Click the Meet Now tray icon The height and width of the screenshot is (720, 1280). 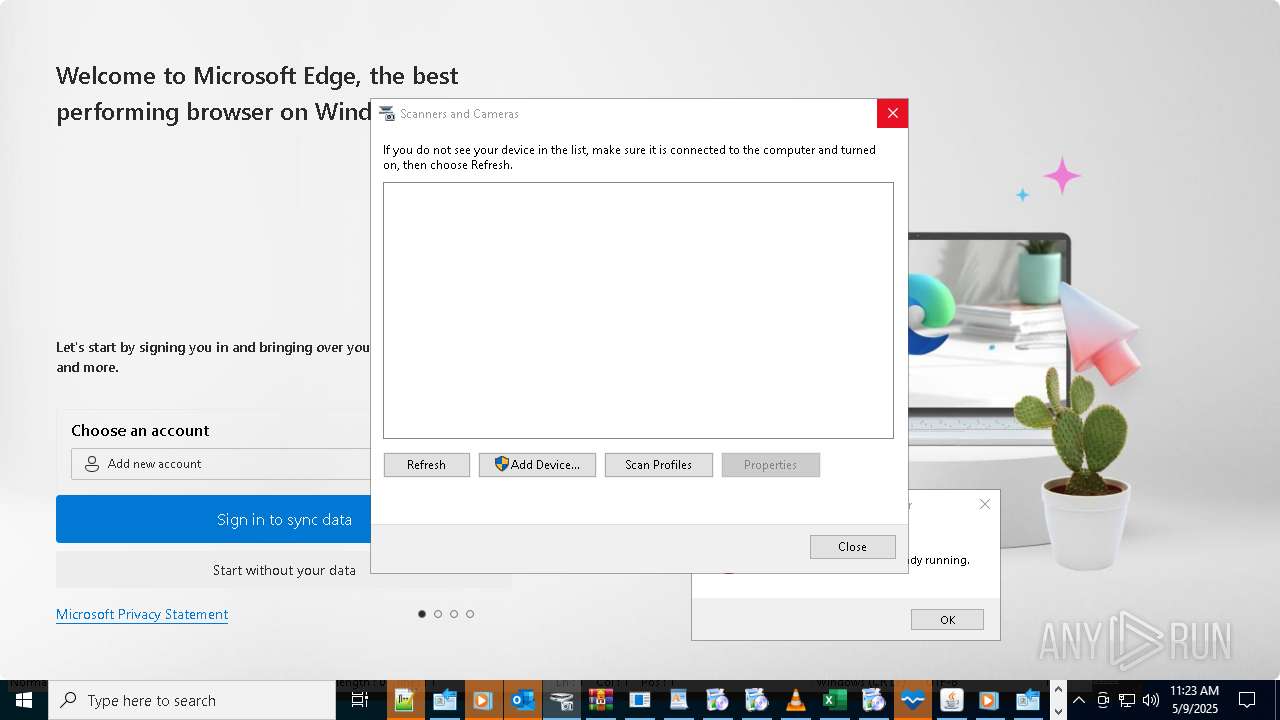point(1103,700)
